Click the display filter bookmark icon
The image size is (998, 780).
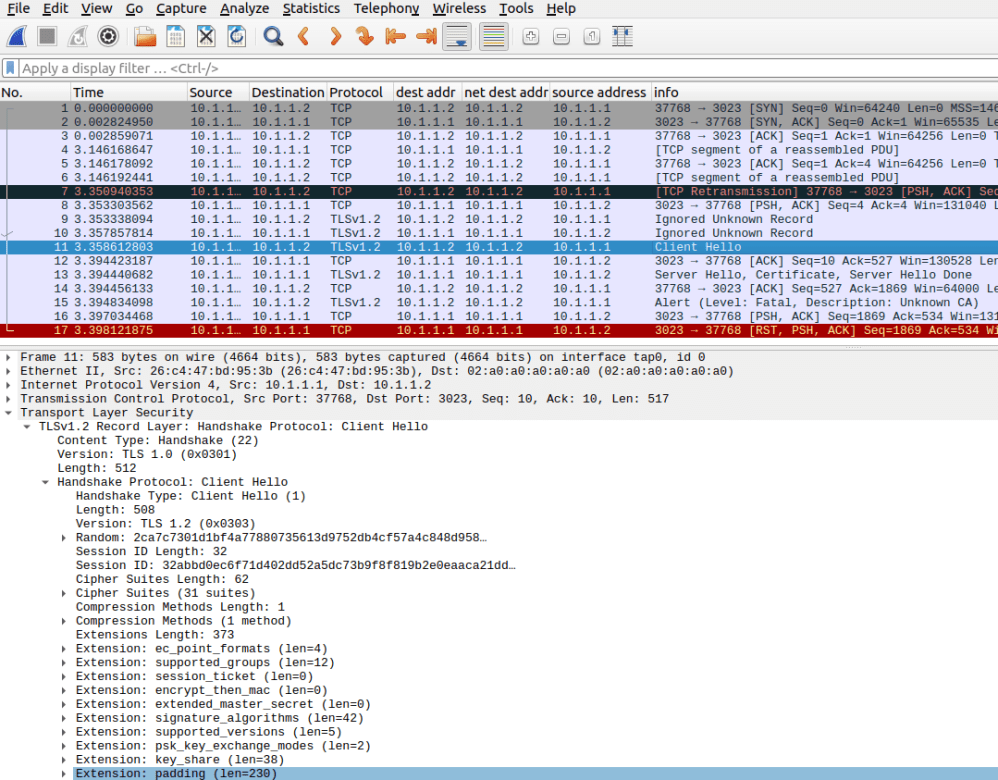[x=10, y=68]
